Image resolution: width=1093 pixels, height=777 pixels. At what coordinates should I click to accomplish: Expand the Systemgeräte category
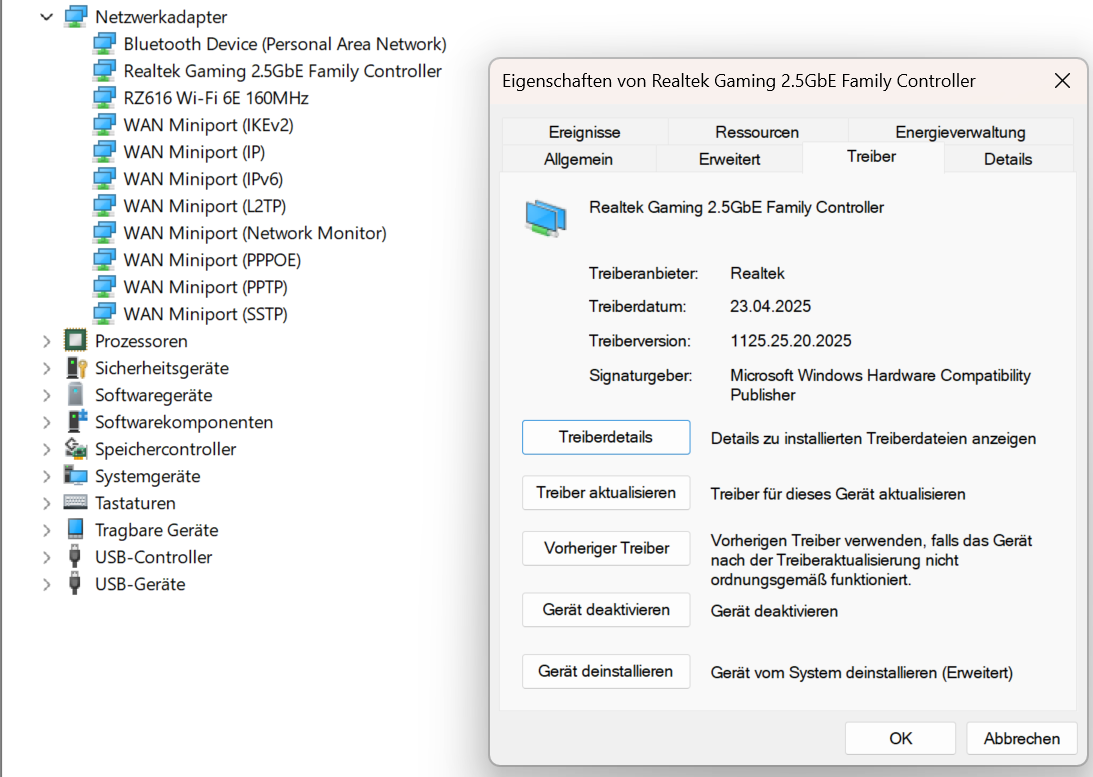pyautogui.click(x=47, y=477)
